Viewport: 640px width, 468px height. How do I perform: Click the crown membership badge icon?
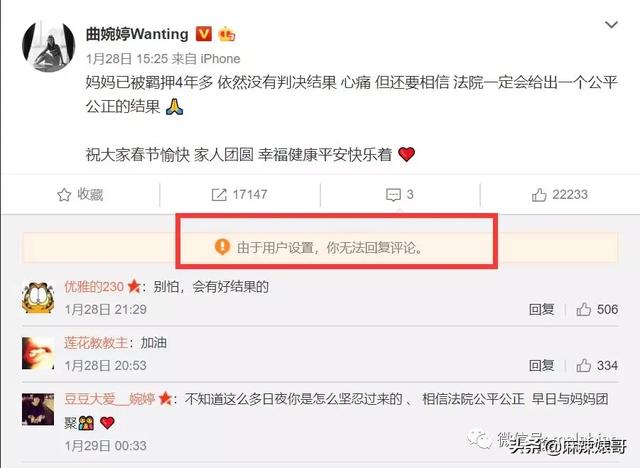[x=227, y=34]
